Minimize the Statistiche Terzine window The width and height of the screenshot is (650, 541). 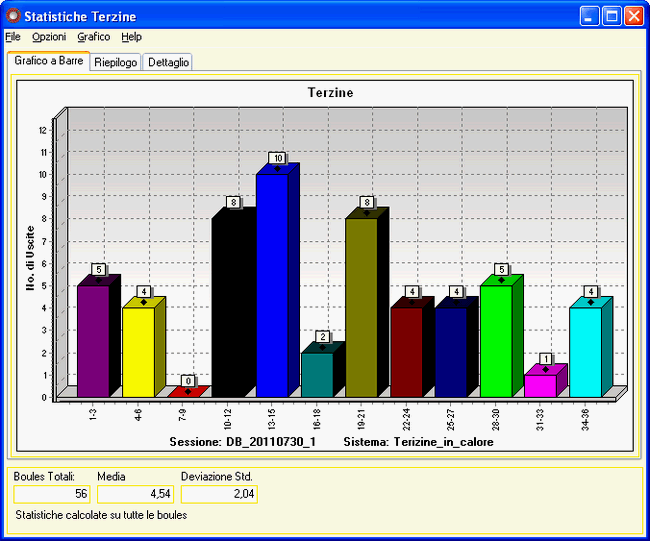(590, 15)
